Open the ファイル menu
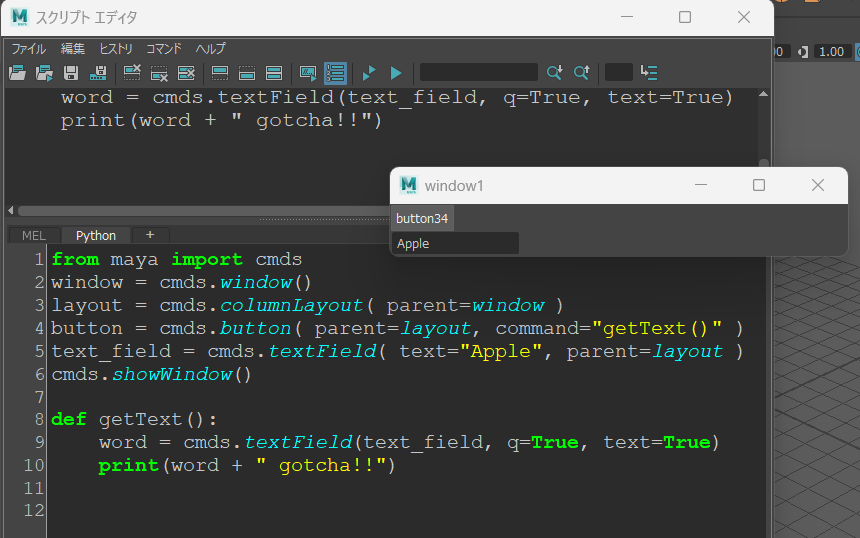Image resolution: width=860 pixels, height=538 pixels. [x=28, y=49]
